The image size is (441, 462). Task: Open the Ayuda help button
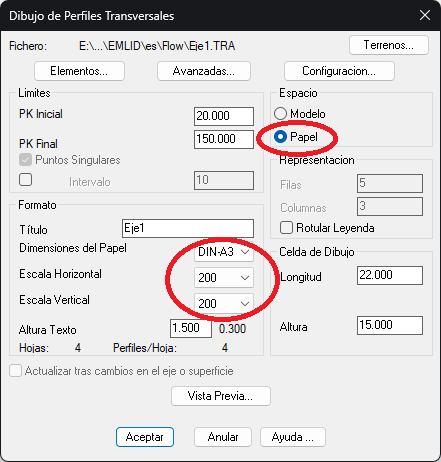(293, 437)
